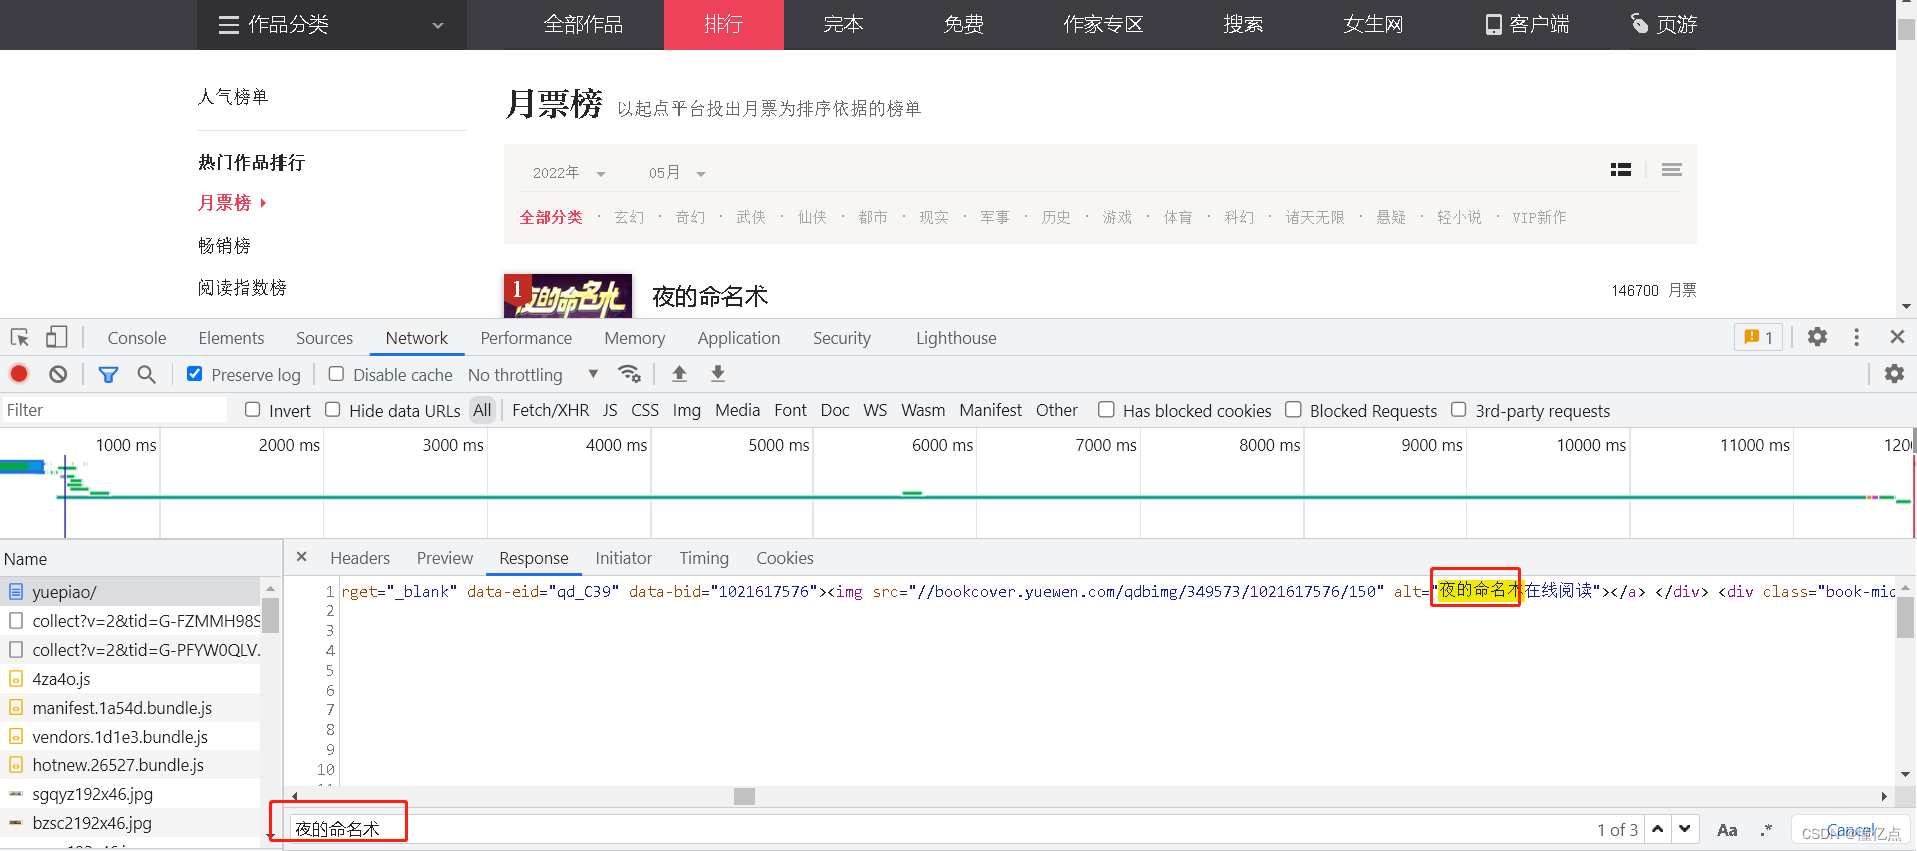Open DevTools more options kebab menu

(x=1857, y=337)
